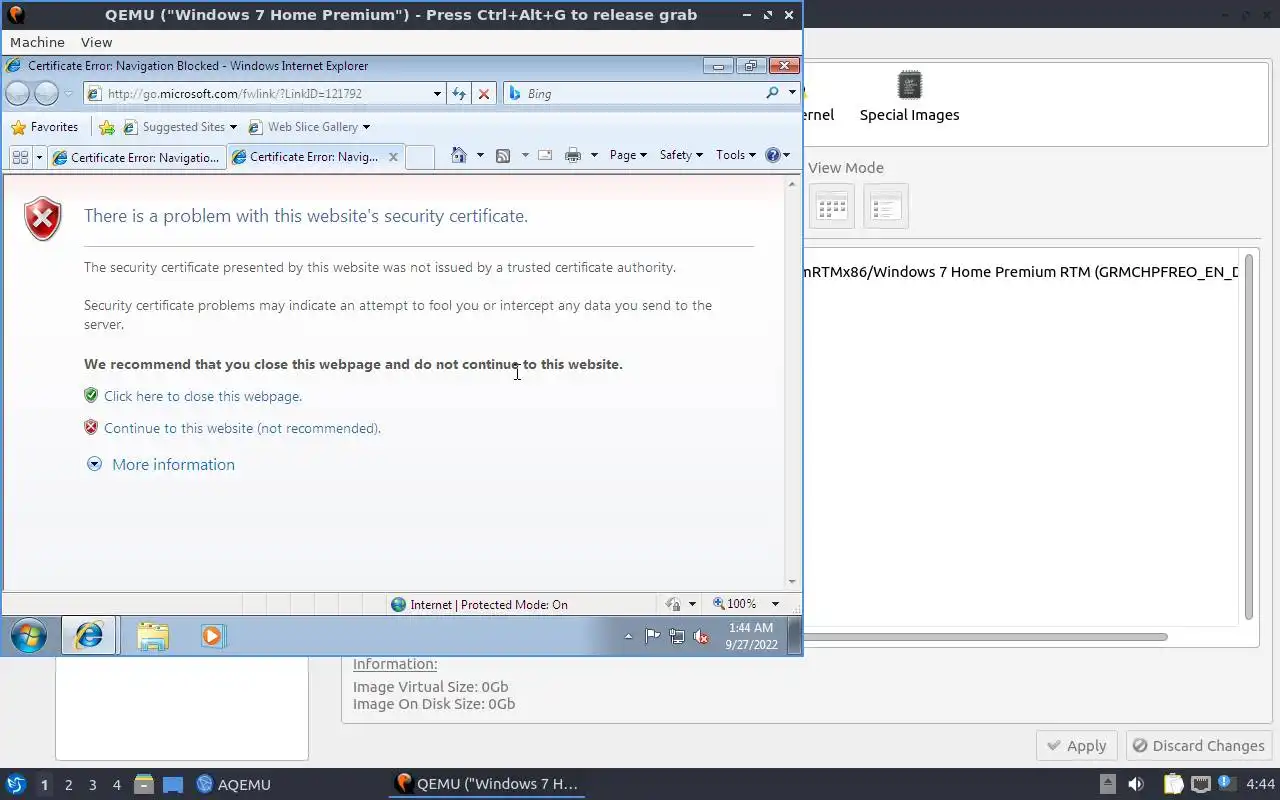Switch AQEMU to icon grid view mode
The image size is (1280, 800).
click(x=832, y=207)
